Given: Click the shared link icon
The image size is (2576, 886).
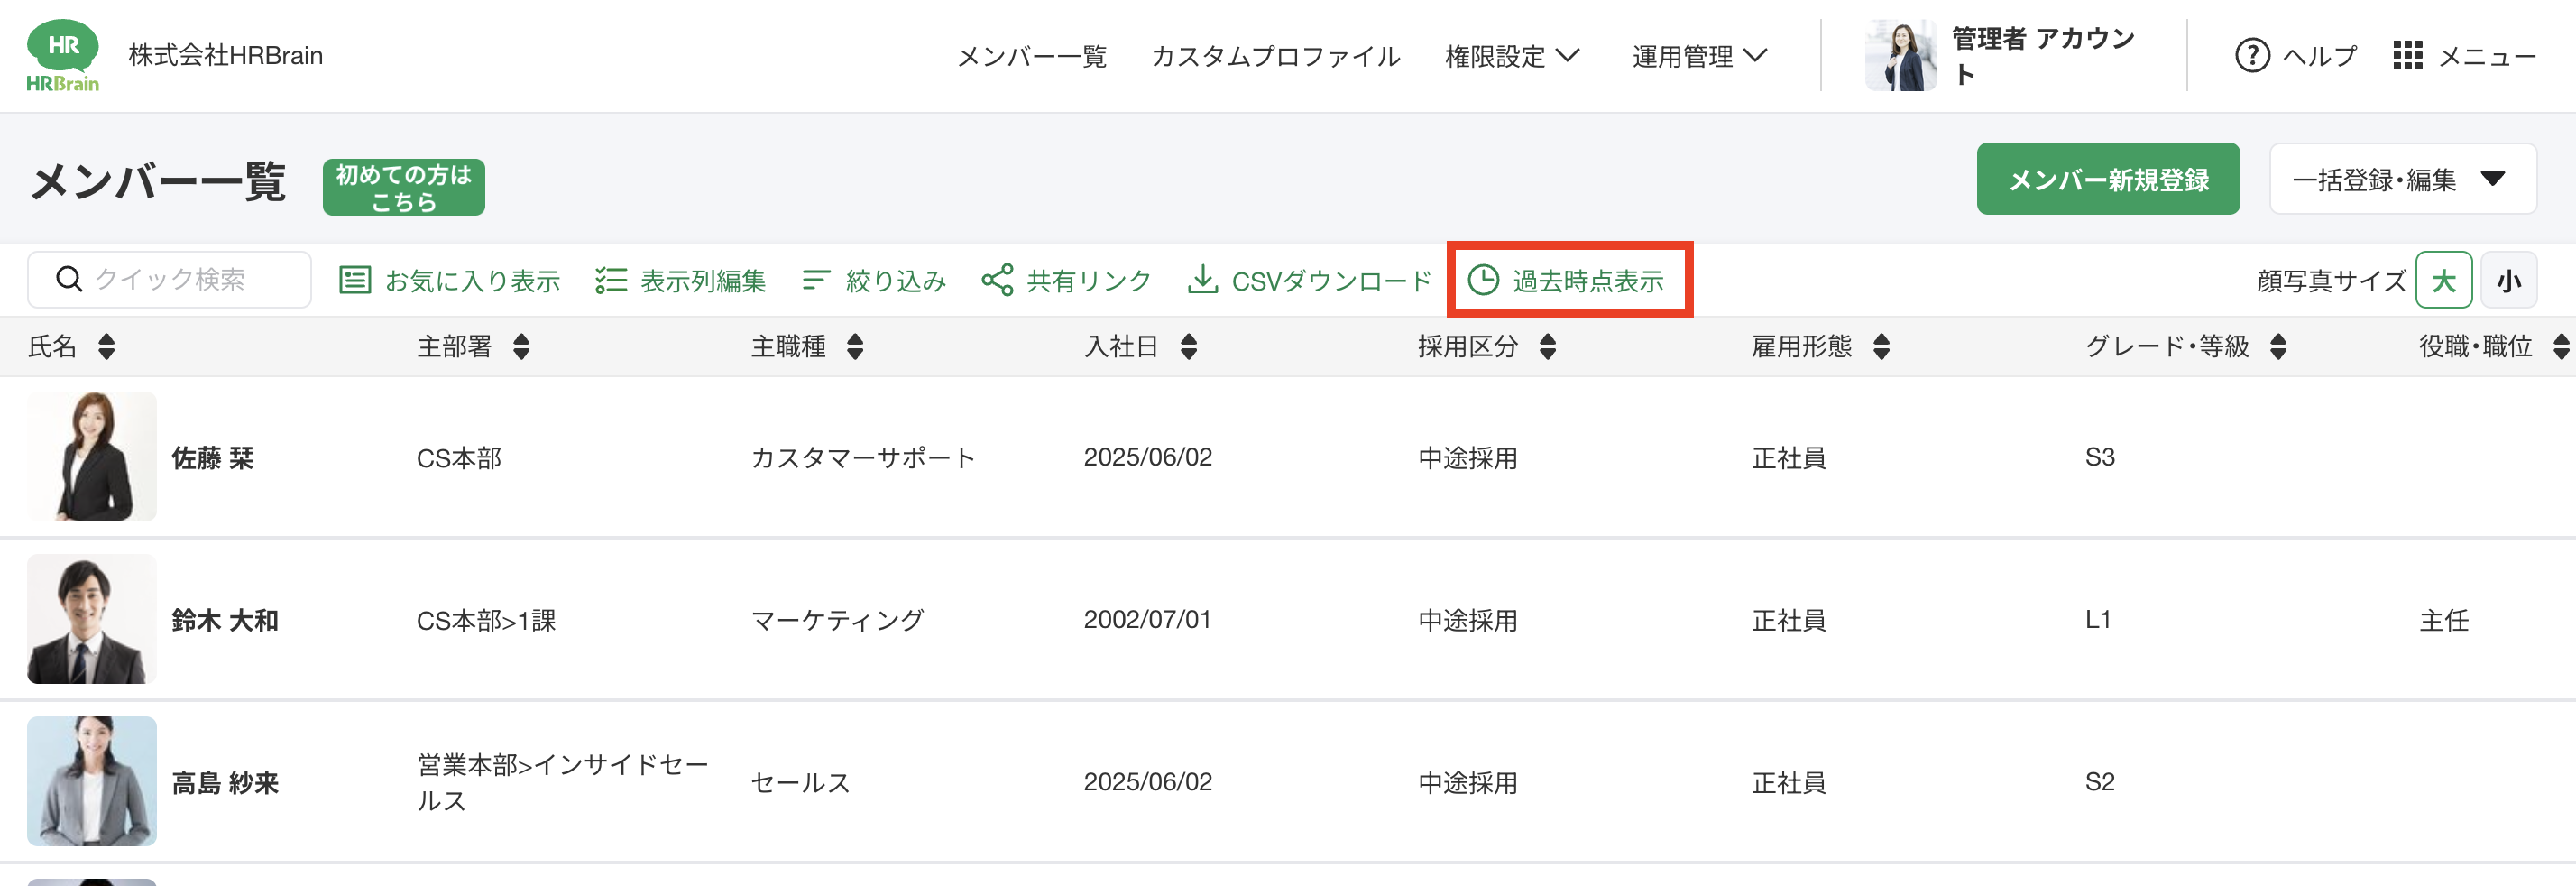Looking at the screenshot, I should (997, 280).
